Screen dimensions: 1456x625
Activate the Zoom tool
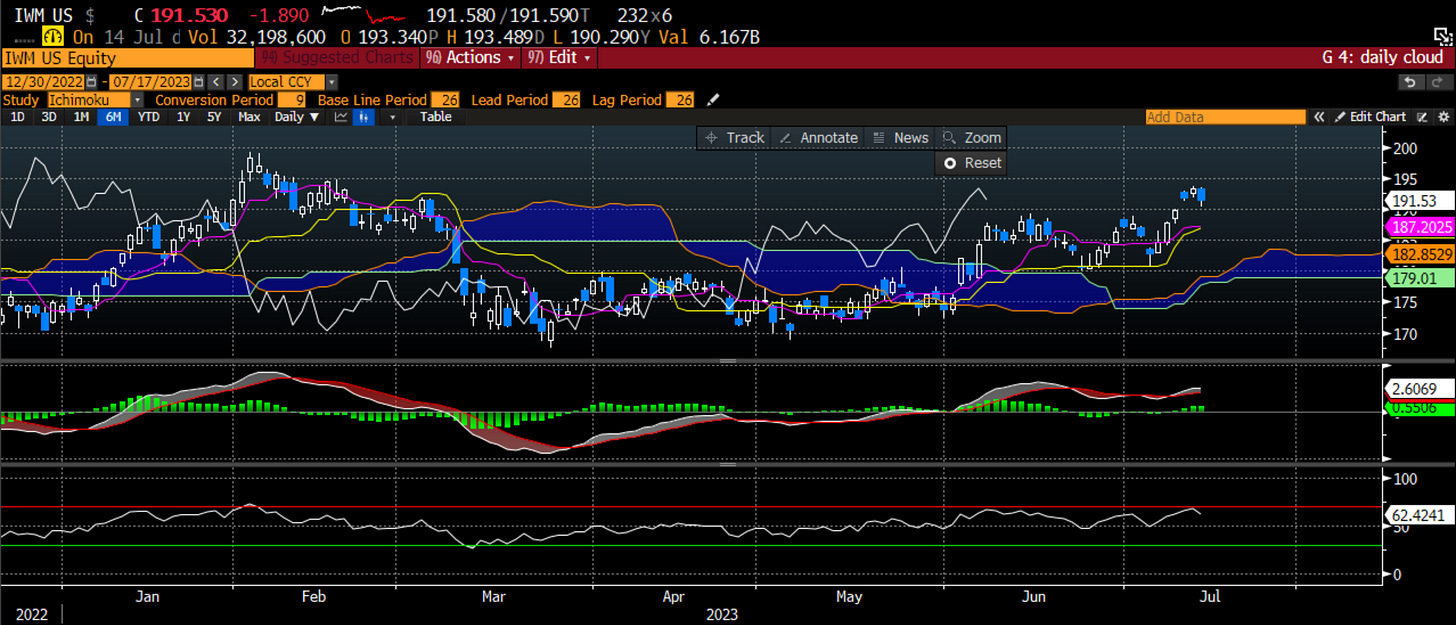971,138
